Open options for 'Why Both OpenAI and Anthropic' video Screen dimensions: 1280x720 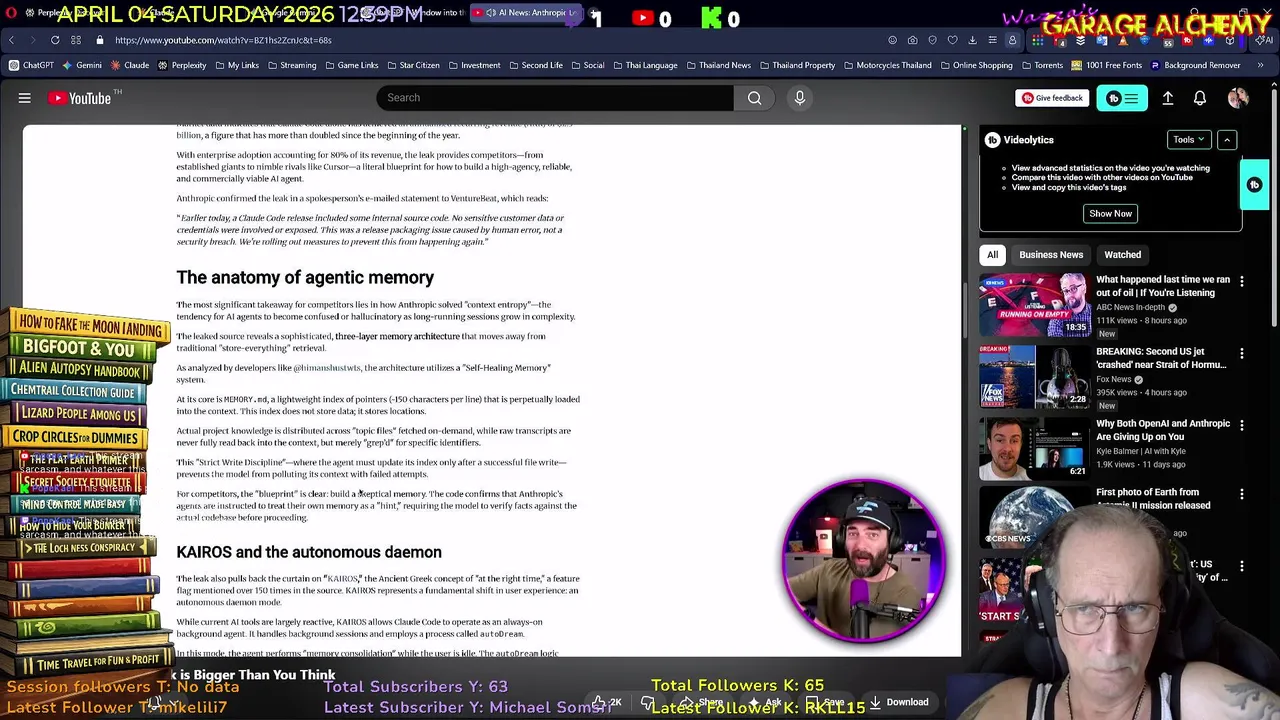tap(1242, 425)
